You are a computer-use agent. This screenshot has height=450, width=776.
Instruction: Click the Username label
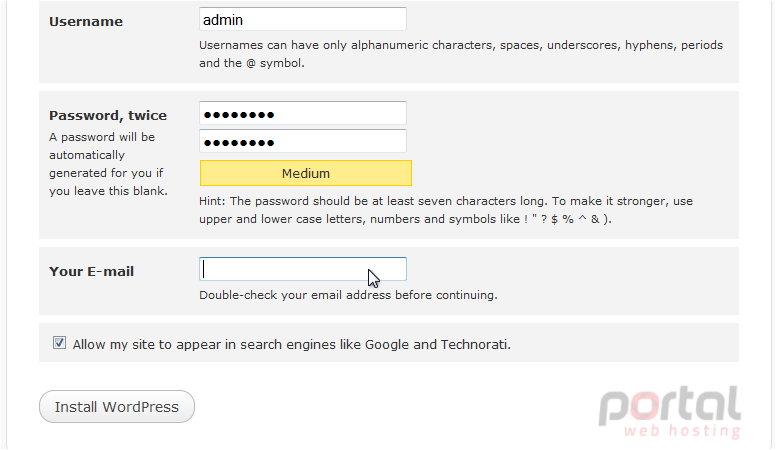pyautogui.click(x=86, y=21)
